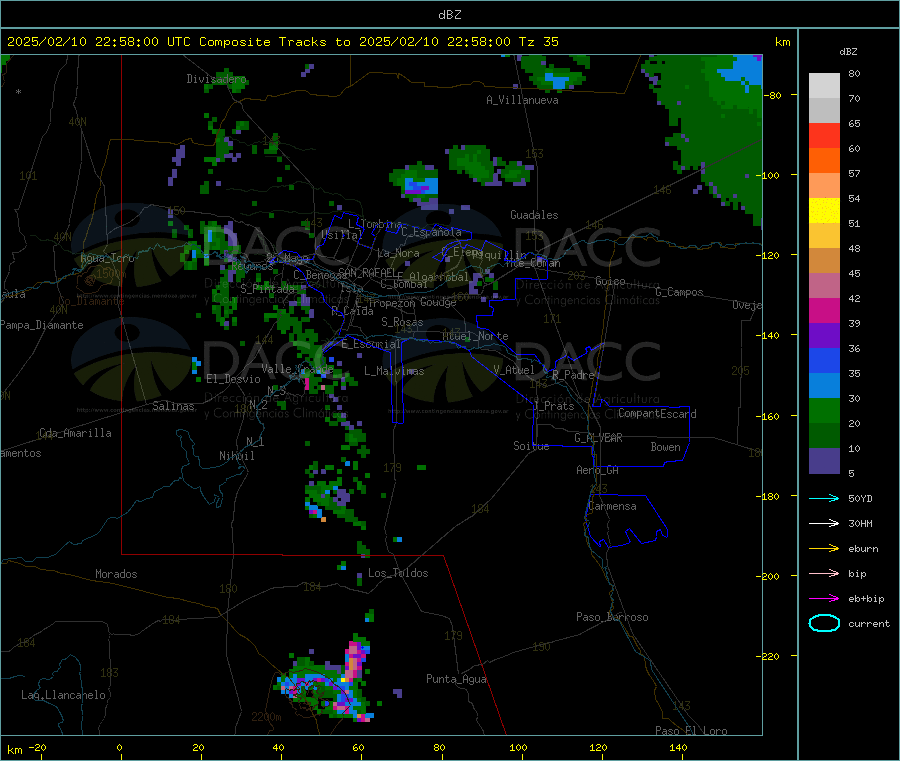Click the Pampa_Diamante place label
The height and width of the screenshot is (761, 900).
pos(42,325)
